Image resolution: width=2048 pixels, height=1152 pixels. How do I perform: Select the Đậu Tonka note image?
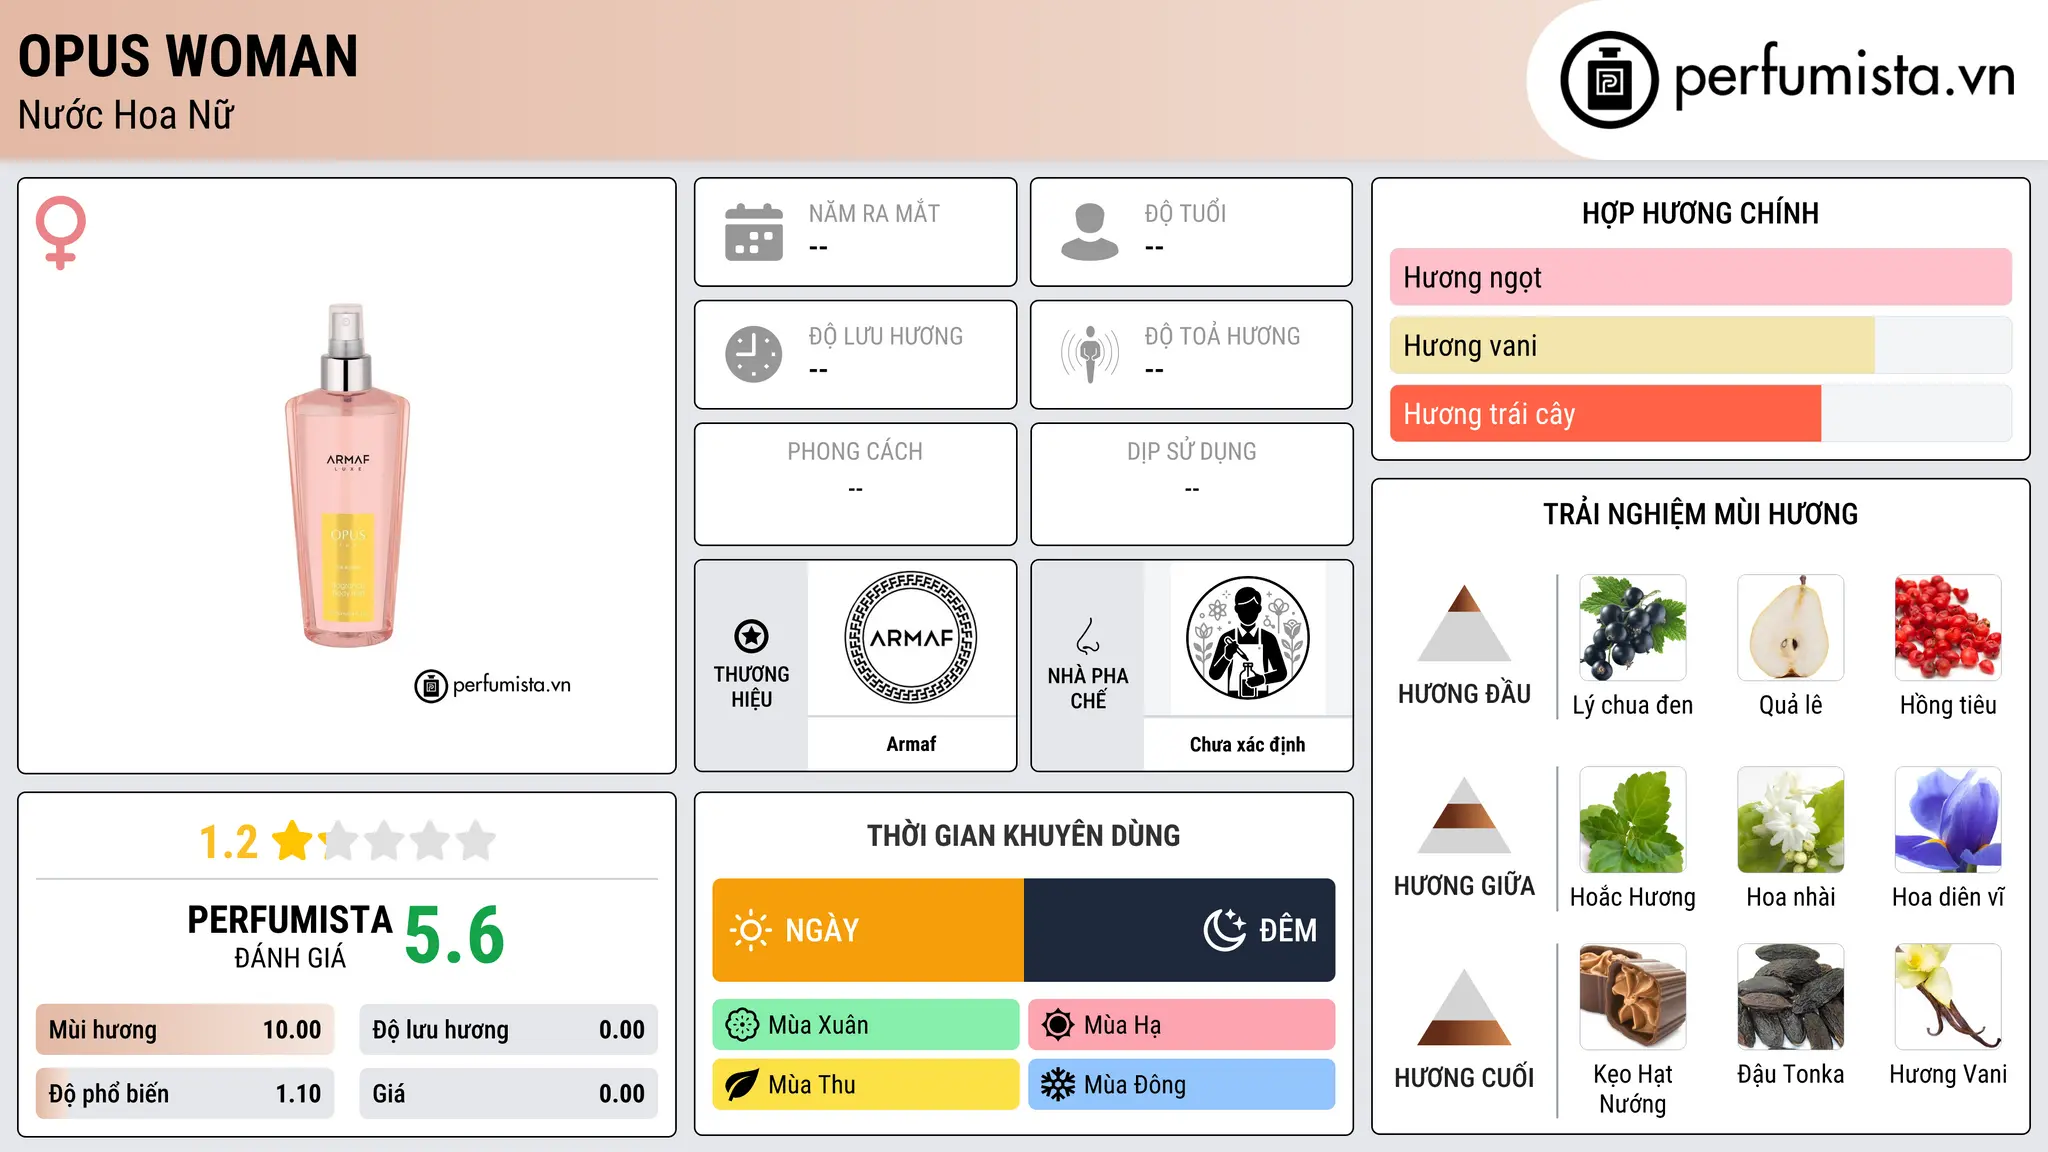(x=1791, y=997)
